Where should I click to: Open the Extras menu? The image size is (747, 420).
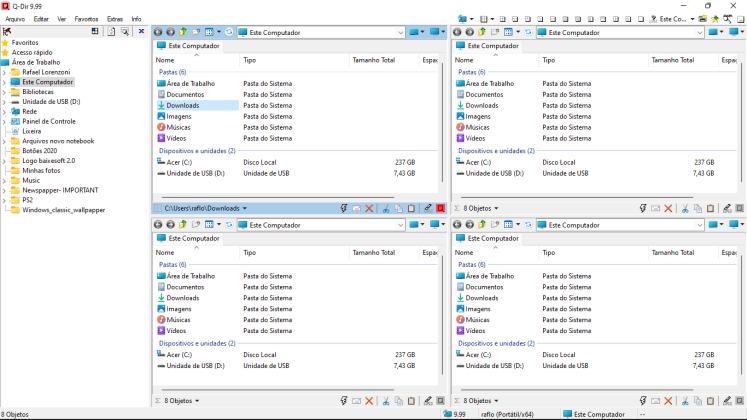coord(115,19)
